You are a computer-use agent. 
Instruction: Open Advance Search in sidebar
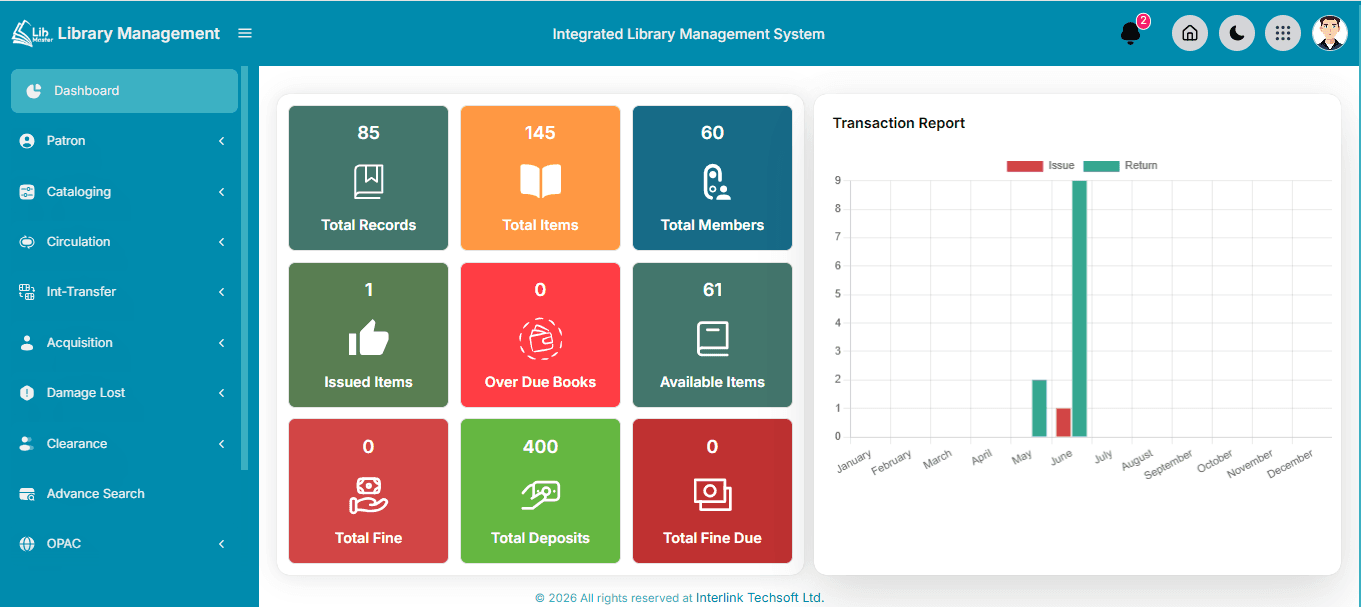pyautogui.click(x=122, y=494)
